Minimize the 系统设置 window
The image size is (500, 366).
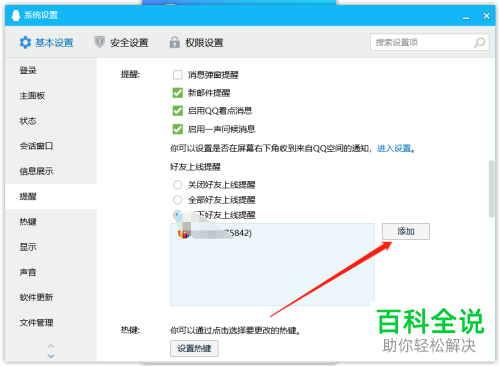point(466,17)
